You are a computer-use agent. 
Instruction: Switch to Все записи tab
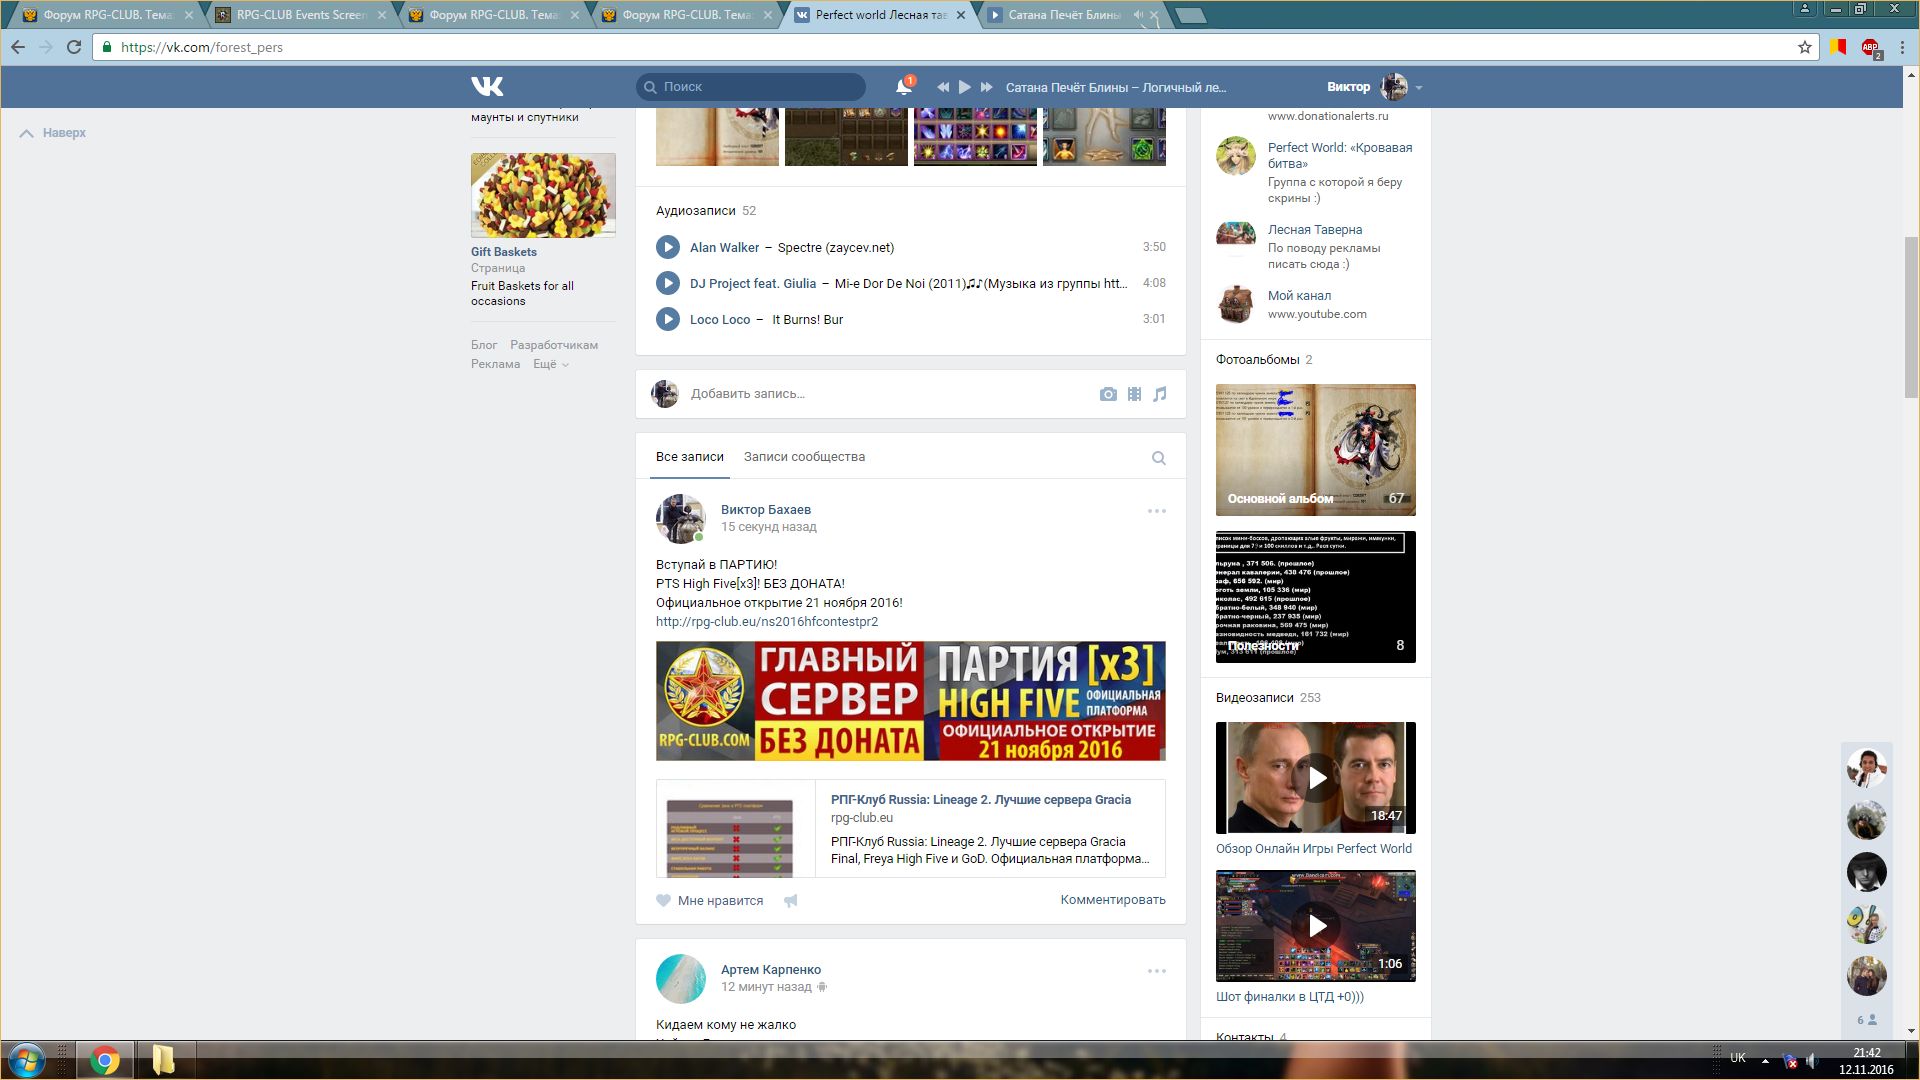690,457
